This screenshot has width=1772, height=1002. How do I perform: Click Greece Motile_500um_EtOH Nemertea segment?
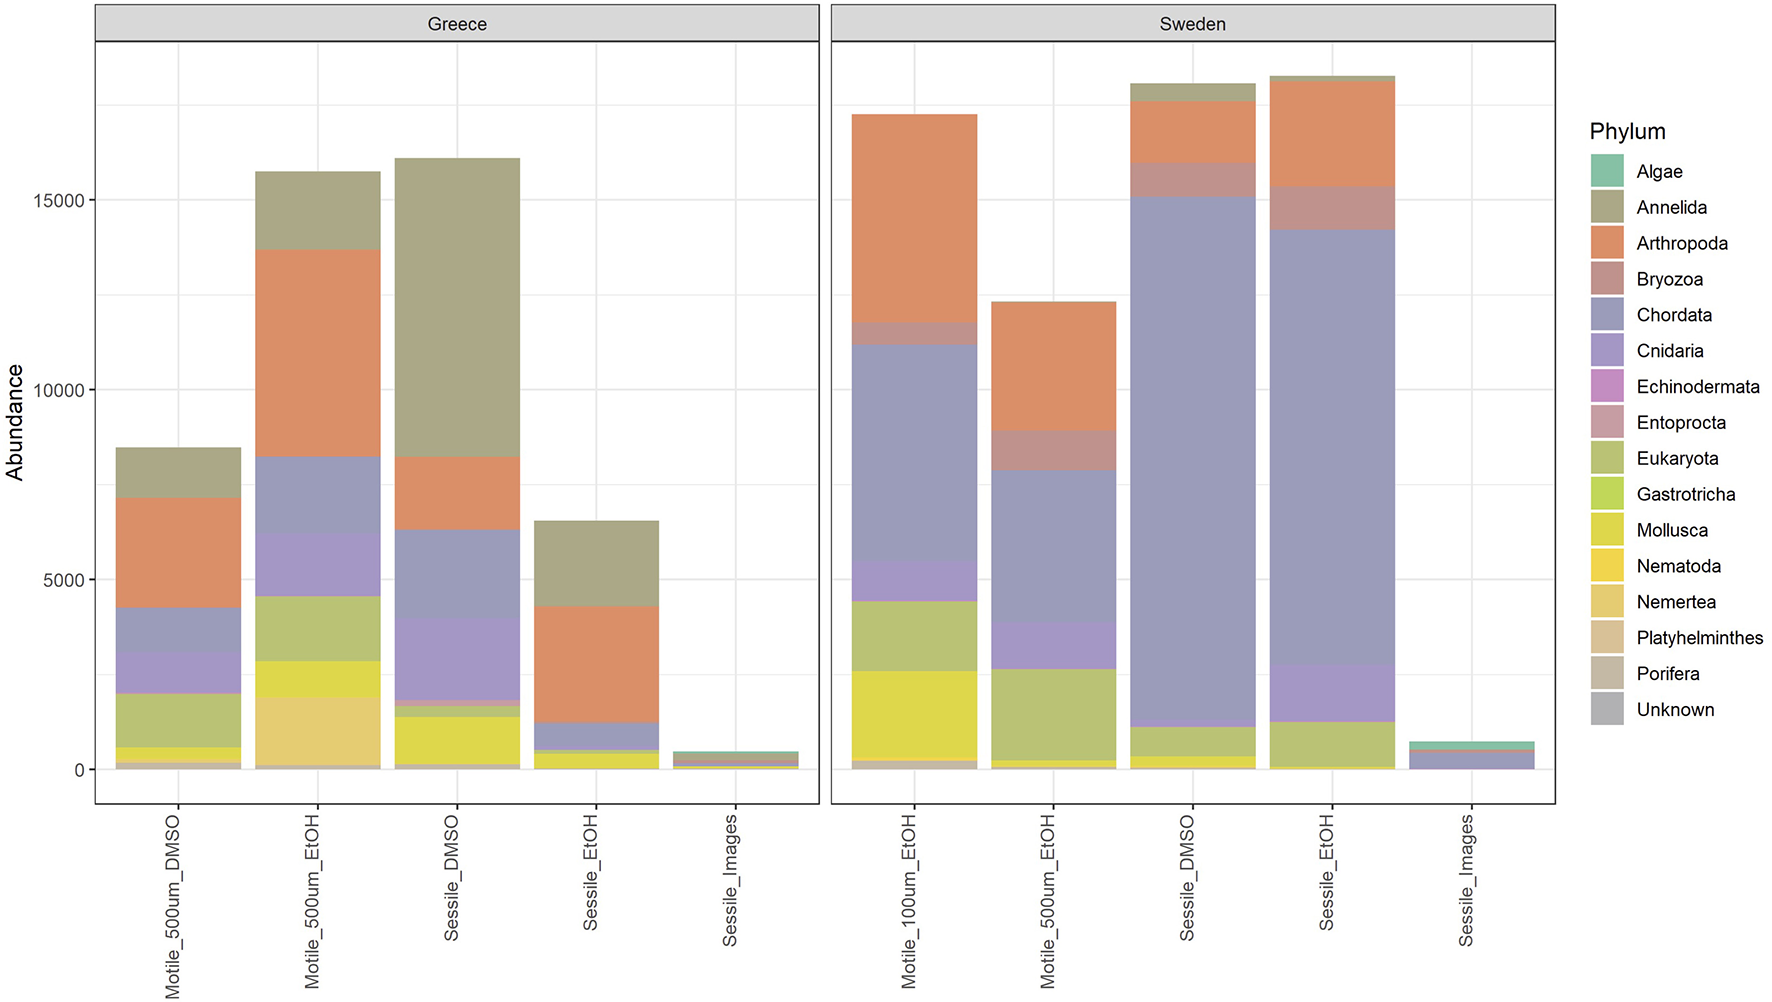(x=318, y=731)
